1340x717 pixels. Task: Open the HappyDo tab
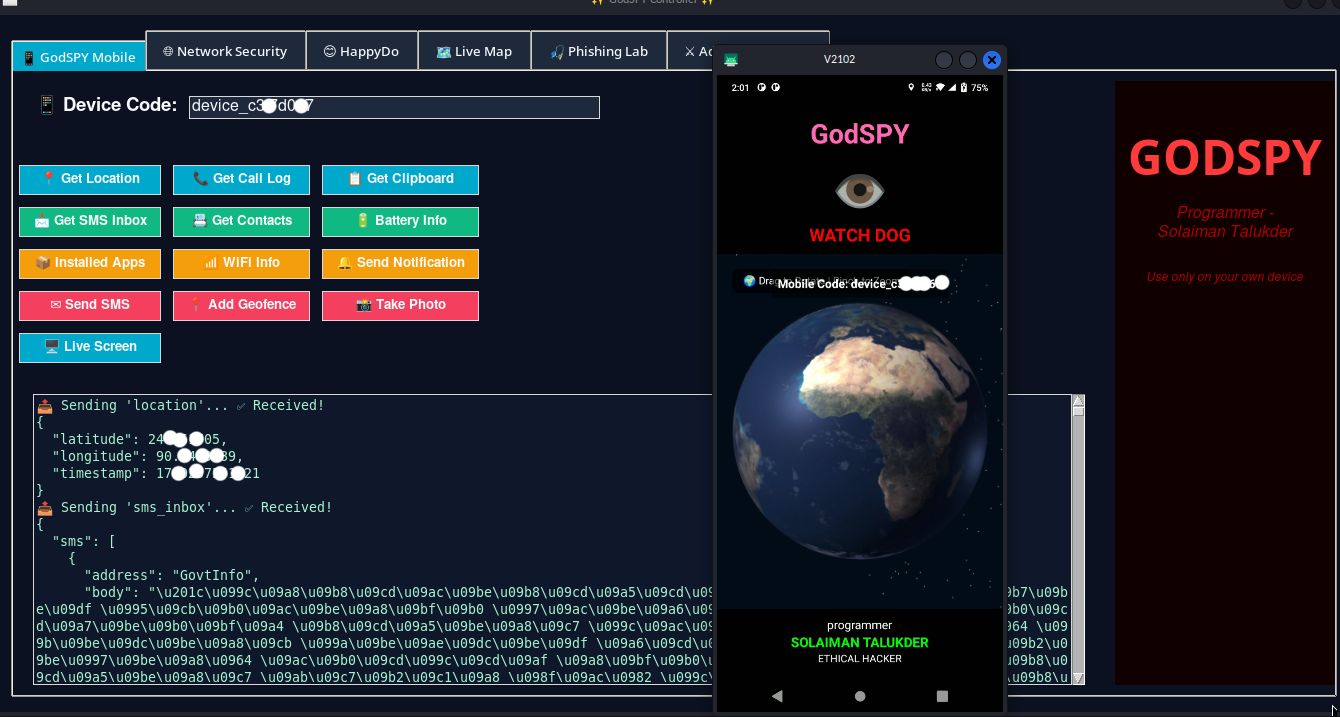tap(360, 51)
